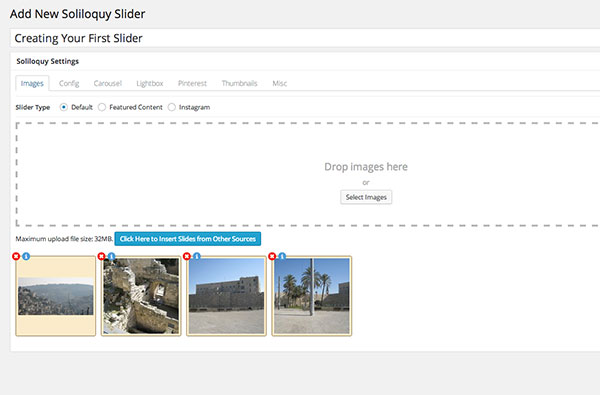The image size is (600, 395).
Task: Select the hillside landscape thumbnail
Action: point(56,296)
